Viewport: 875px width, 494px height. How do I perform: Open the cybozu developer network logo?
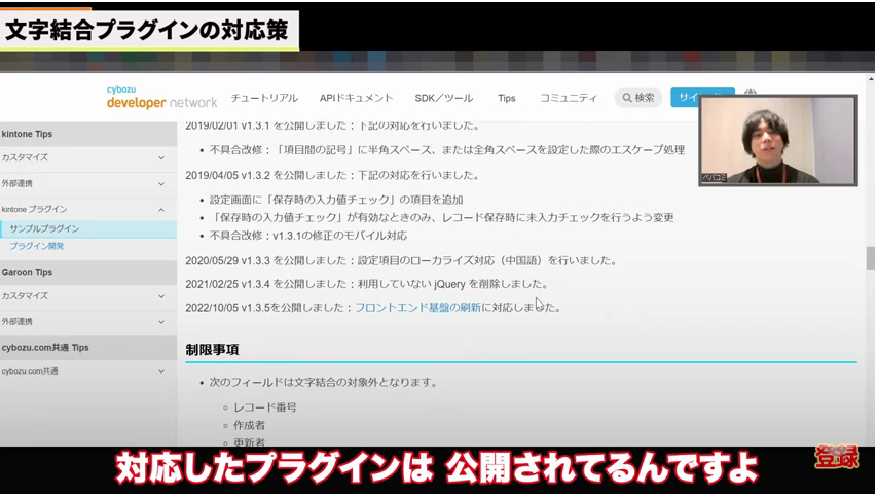point(161,97)
